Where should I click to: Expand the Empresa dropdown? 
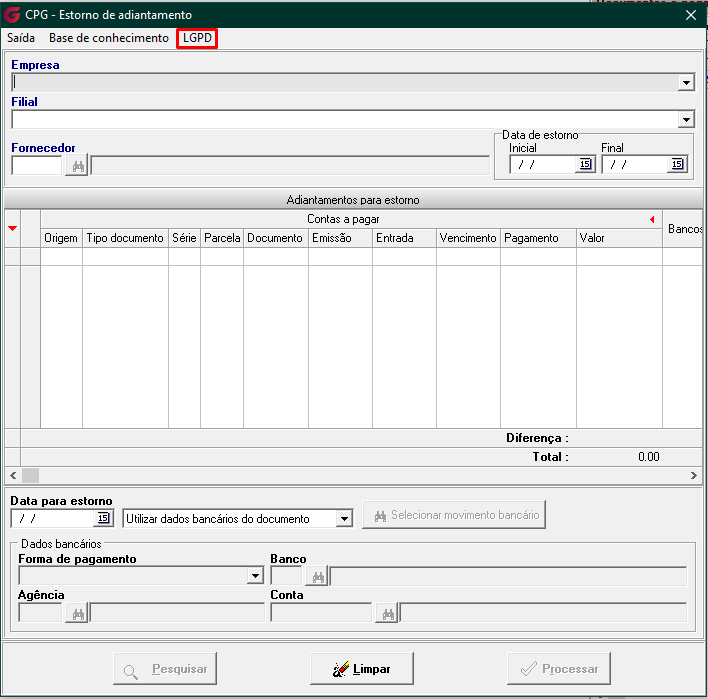pos(686,83)
